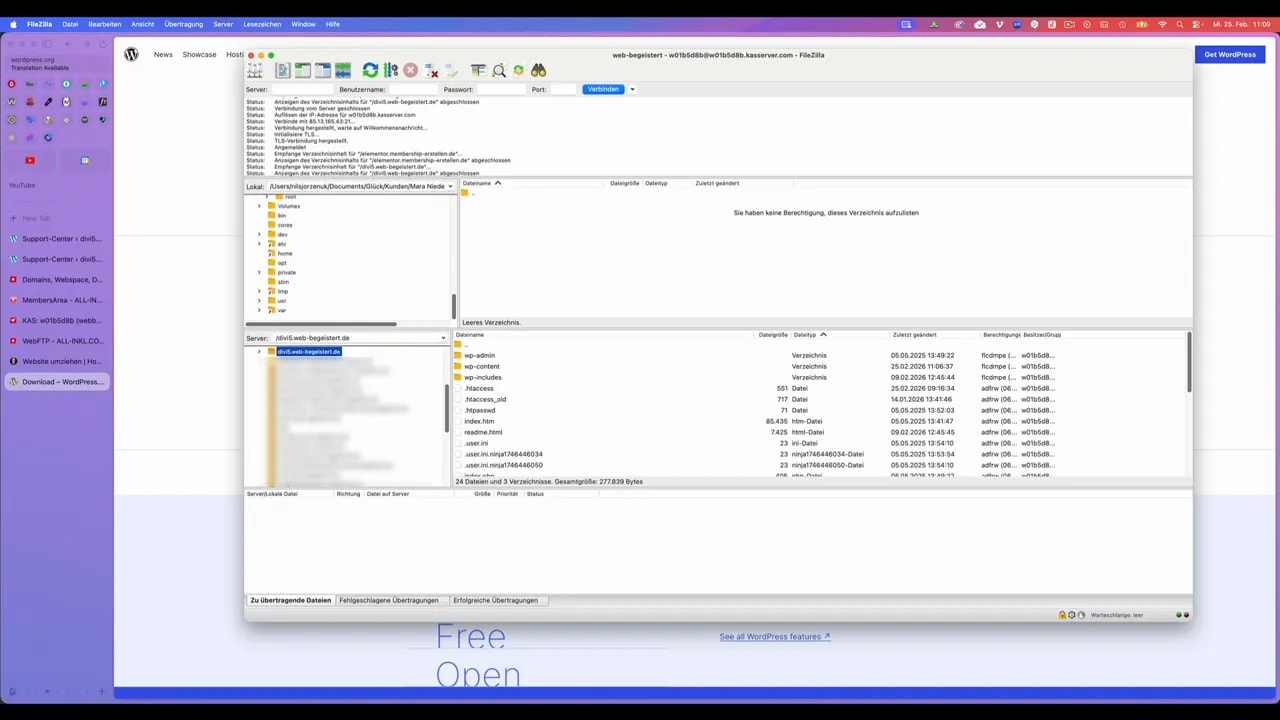1280x720 pixels.
Task: Refresh the file and folder listings
Action: coord(370,70)
